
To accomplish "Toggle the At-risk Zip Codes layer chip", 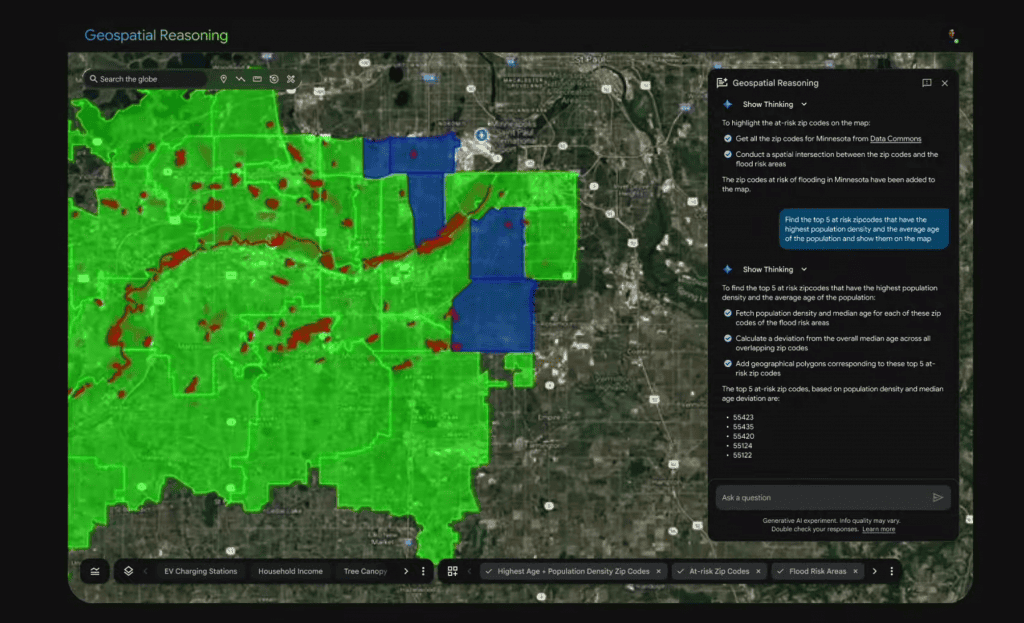I will click(x=718, y=571).
